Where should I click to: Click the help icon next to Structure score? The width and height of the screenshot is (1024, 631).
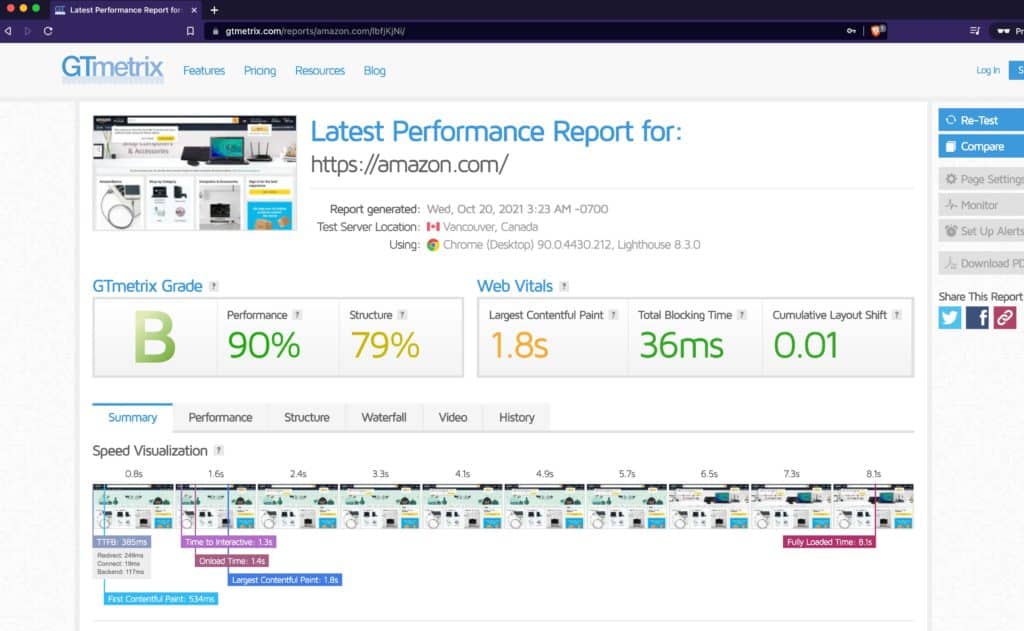(402, 315)
